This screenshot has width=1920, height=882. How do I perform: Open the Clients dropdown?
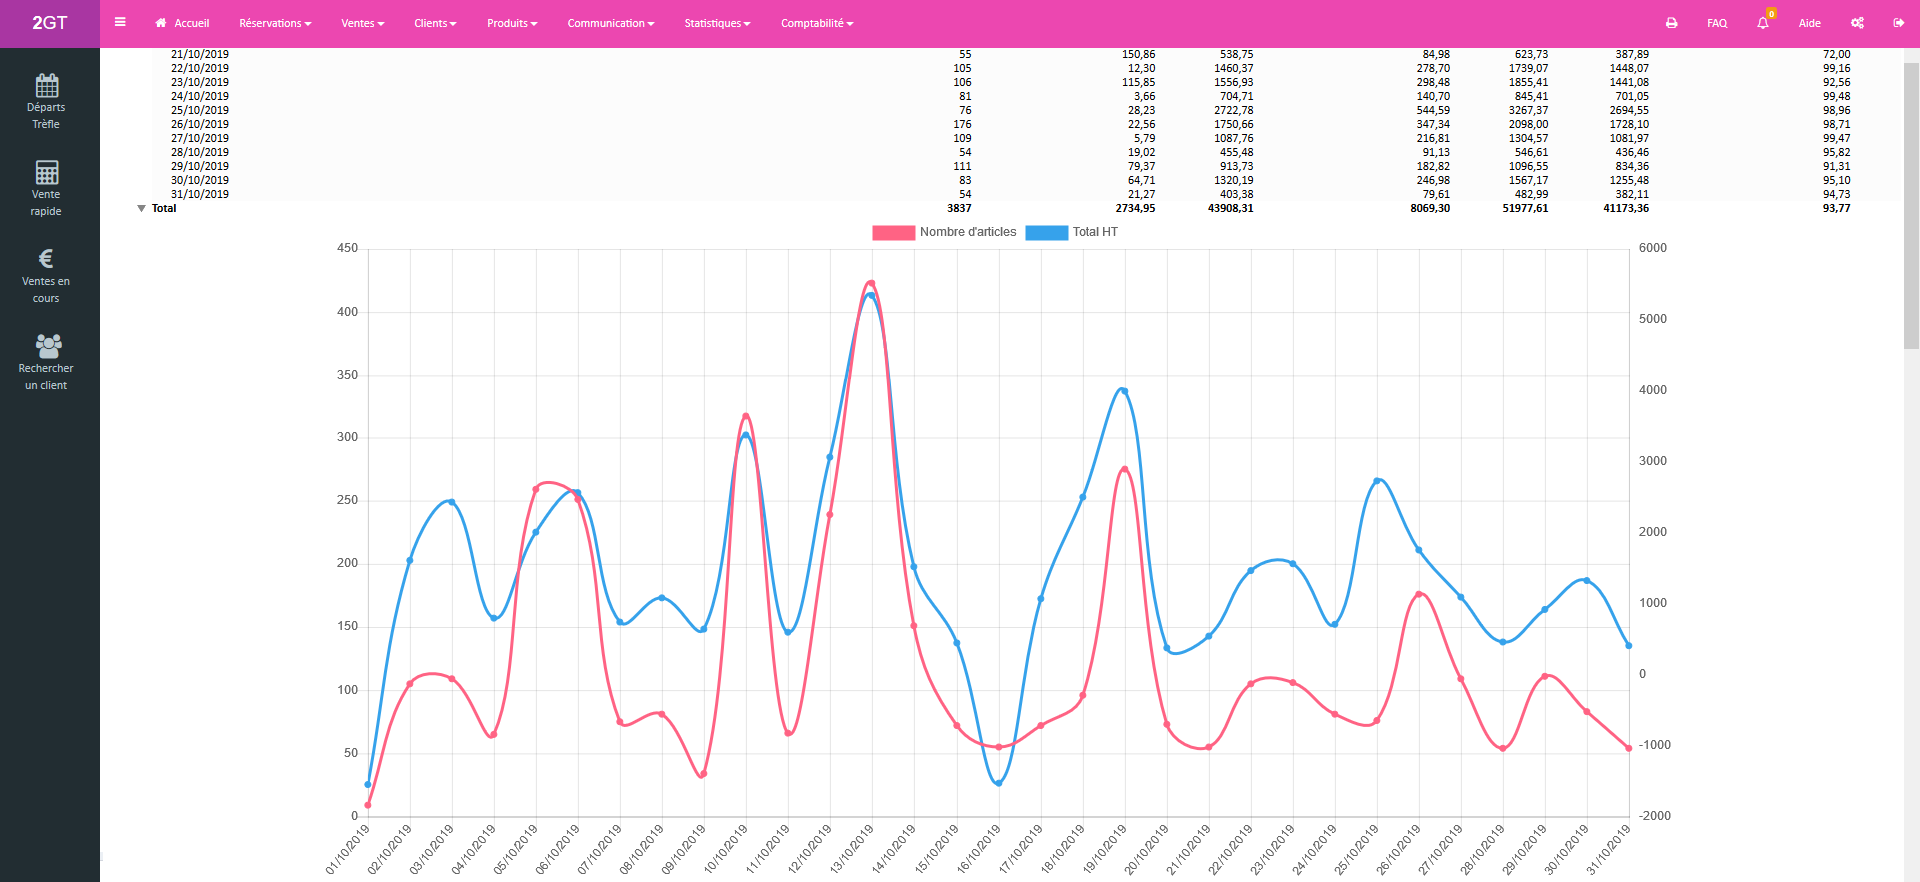(435, 23)
